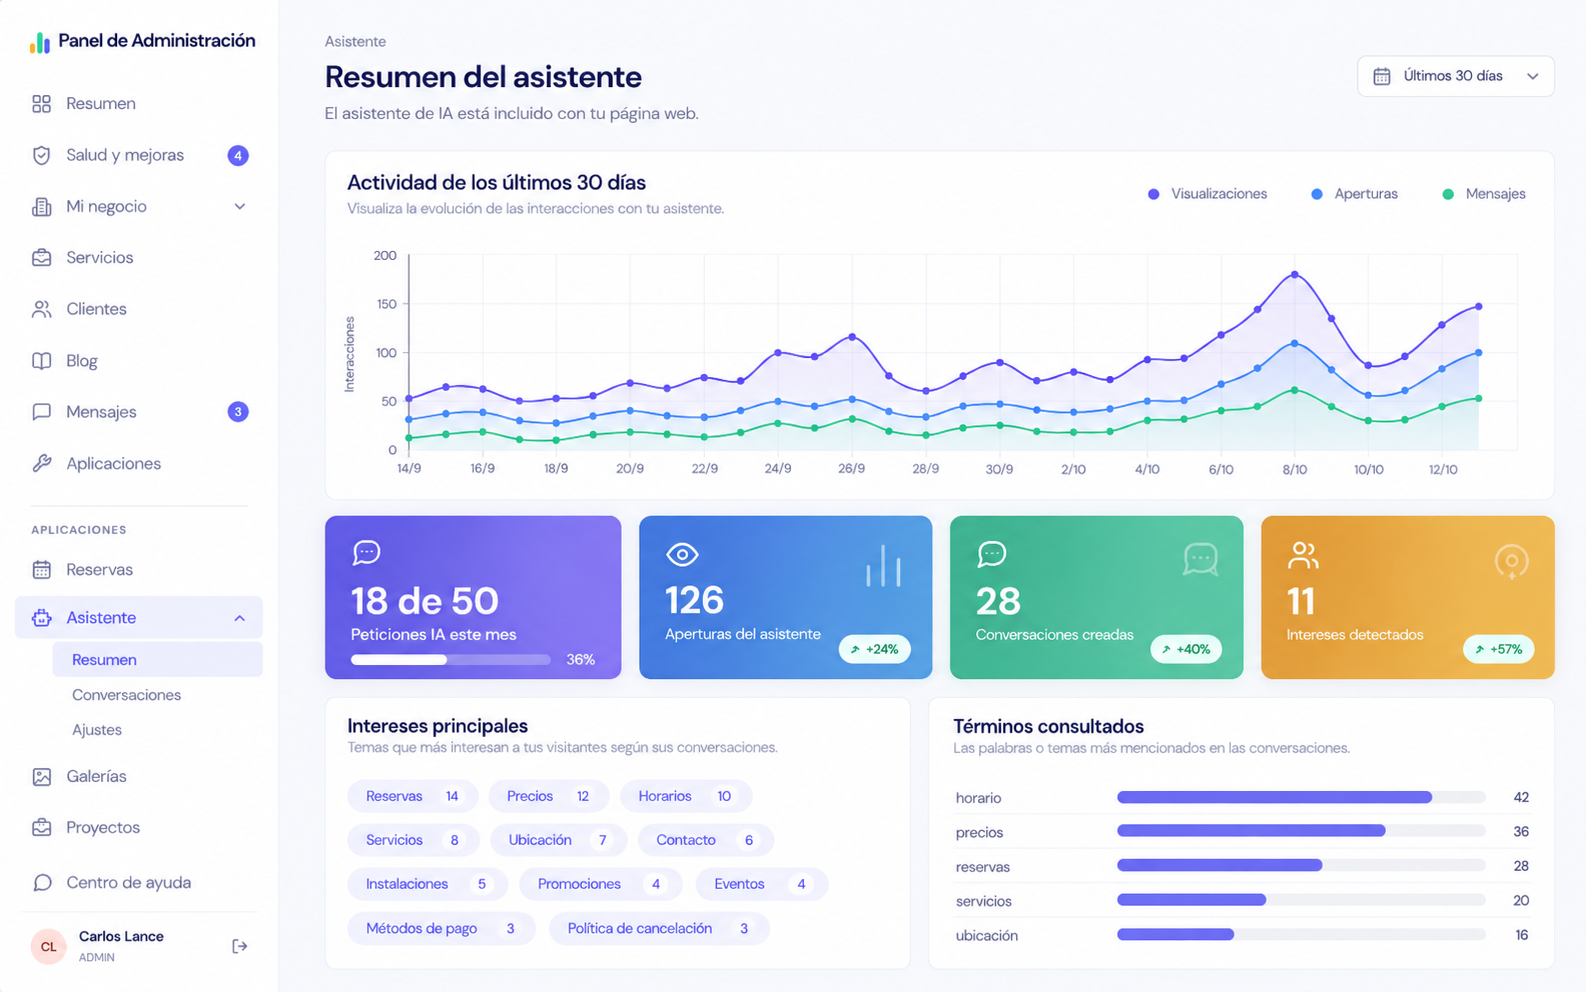Viewport: 1586px width, 992px height.
Task: Click the Salud y mejoras shield icon
Action: coord(41,155)
